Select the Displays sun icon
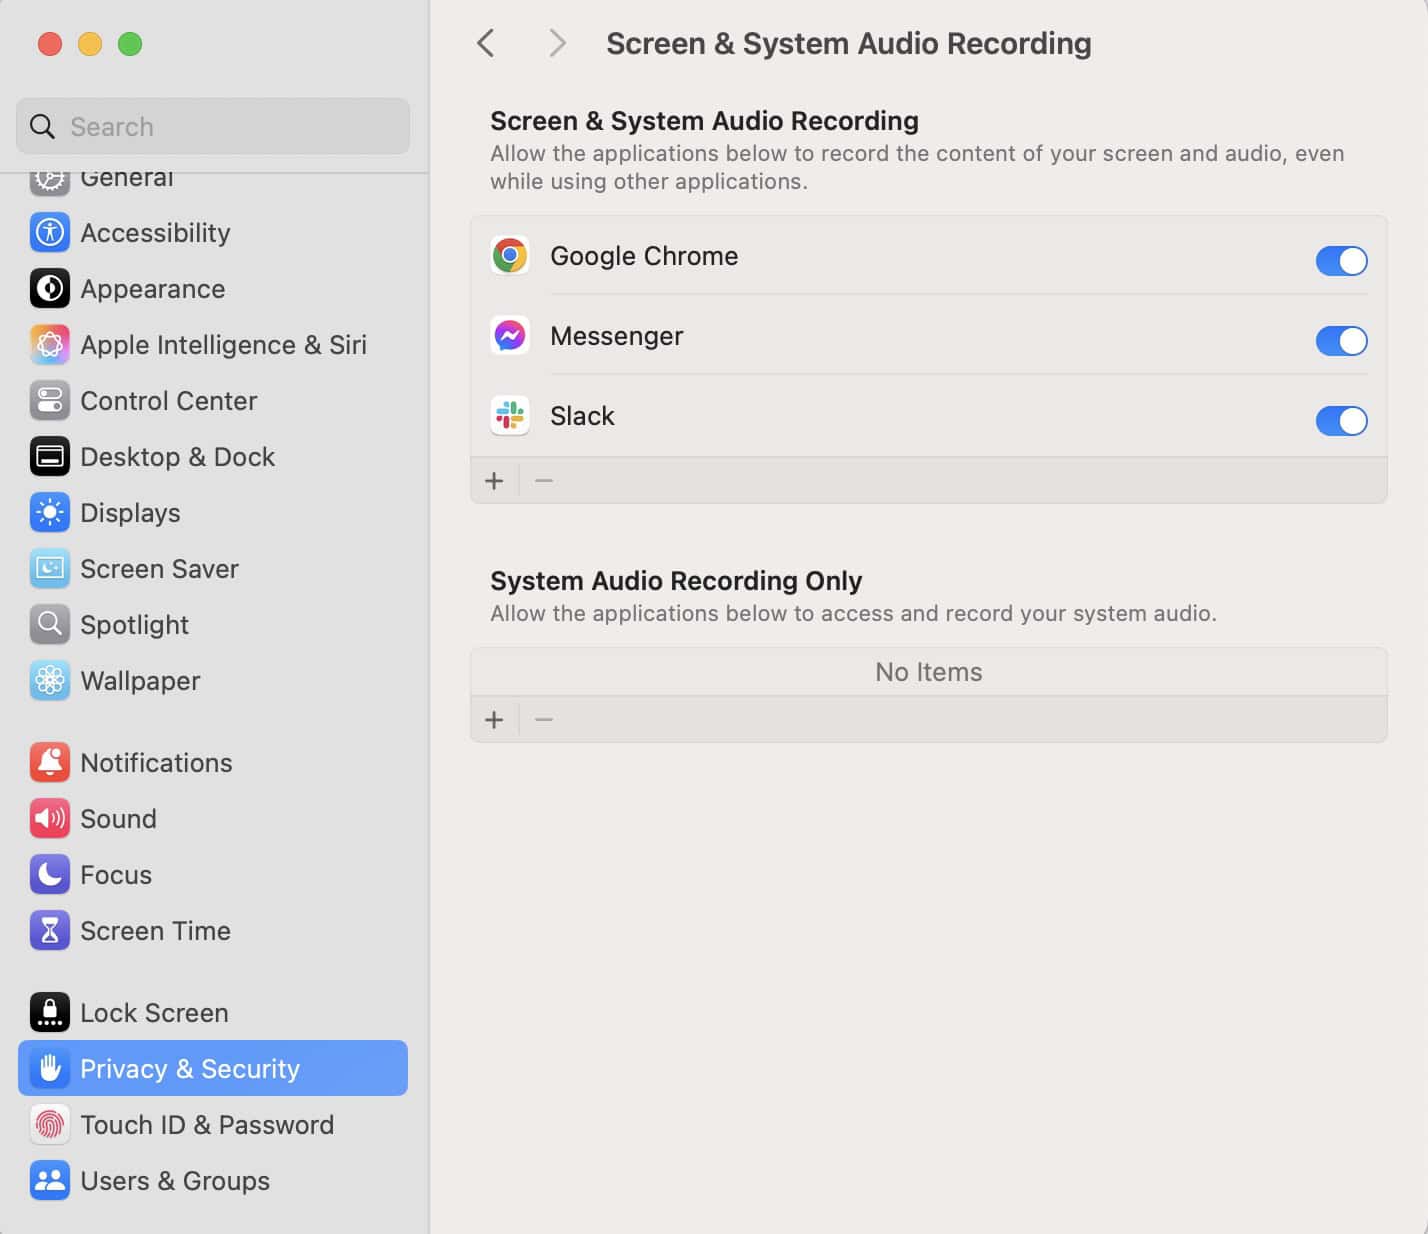 [50, 513]
